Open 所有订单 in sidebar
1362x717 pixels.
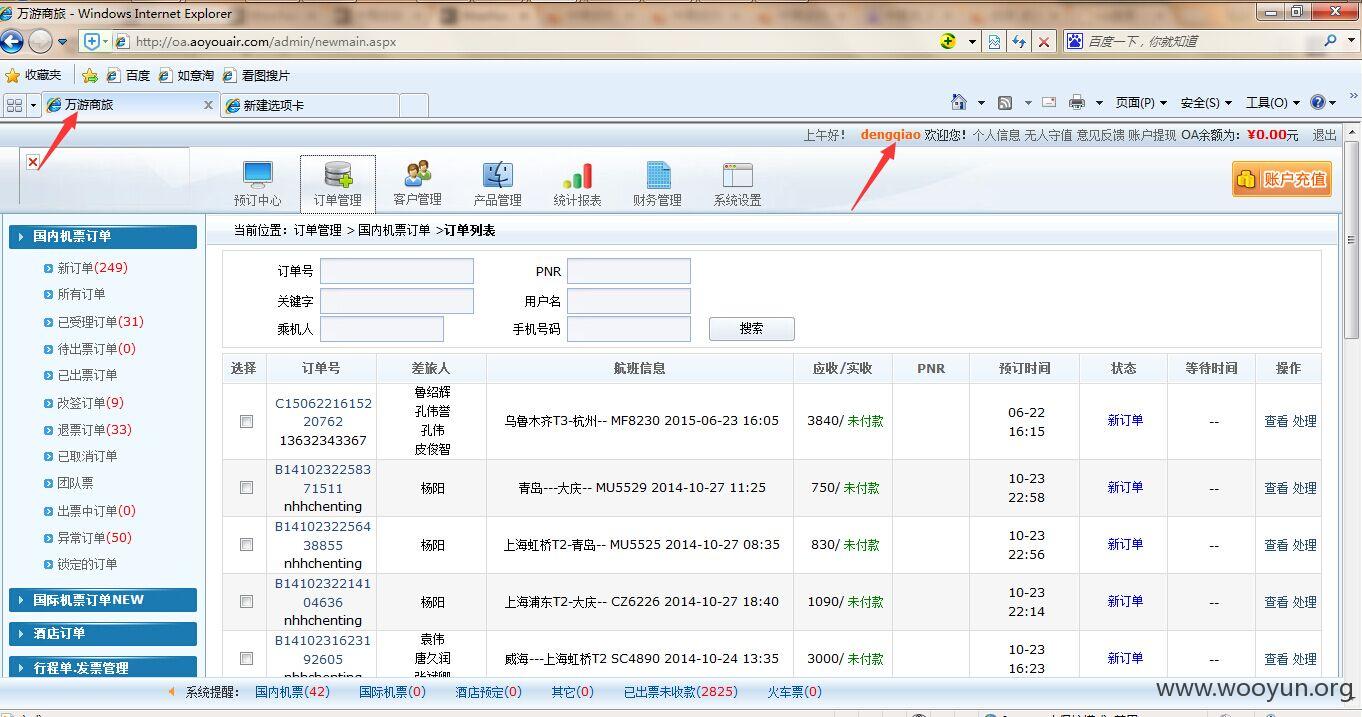click(x=81, y=294)
